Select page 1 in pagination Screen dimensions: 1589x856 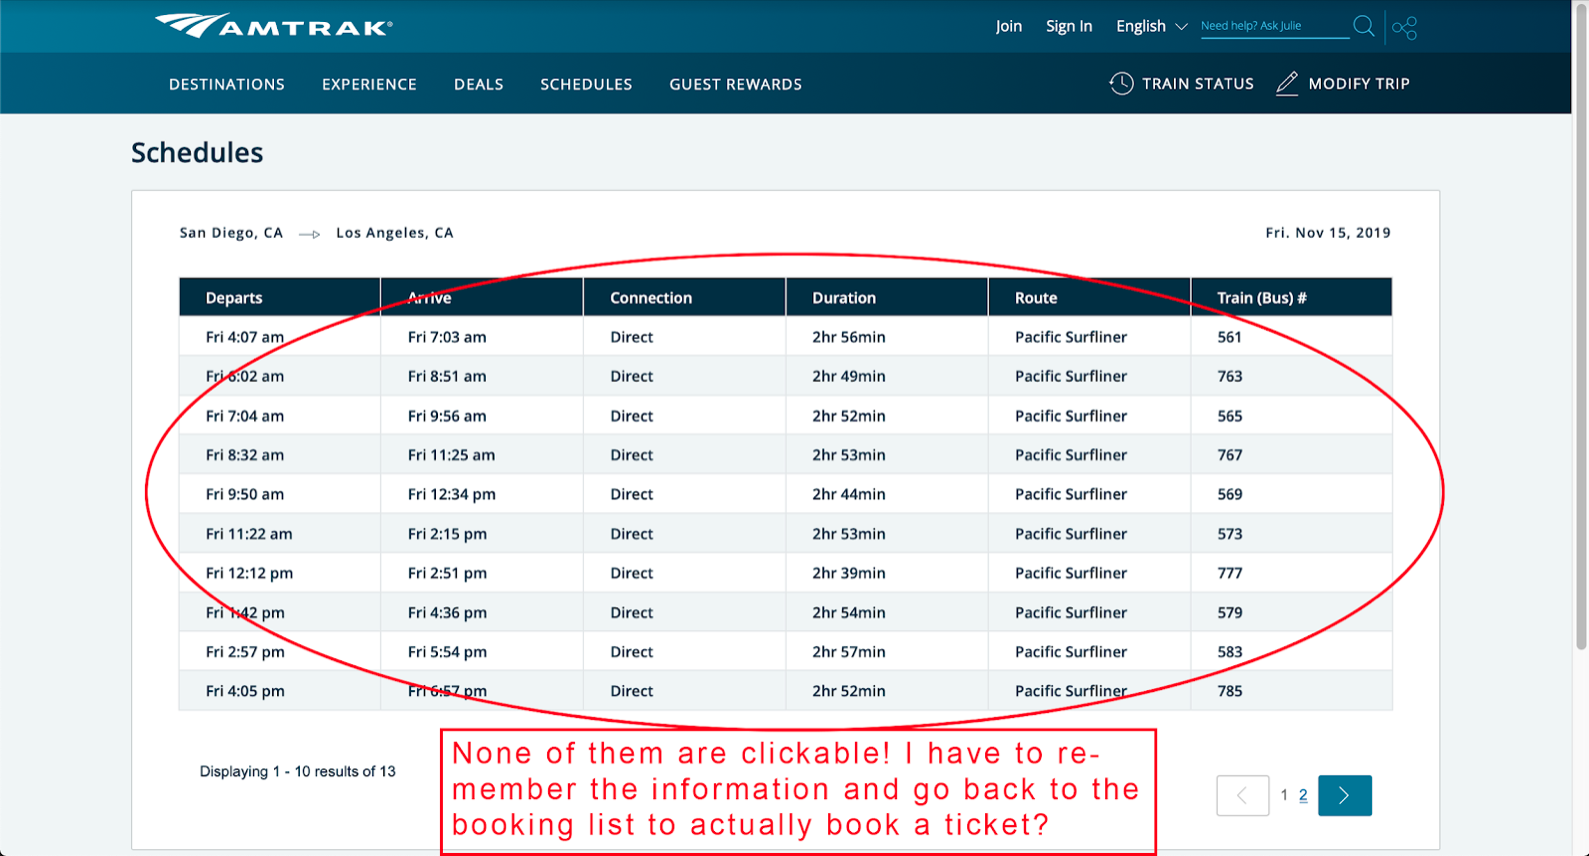click(1284, 795)
